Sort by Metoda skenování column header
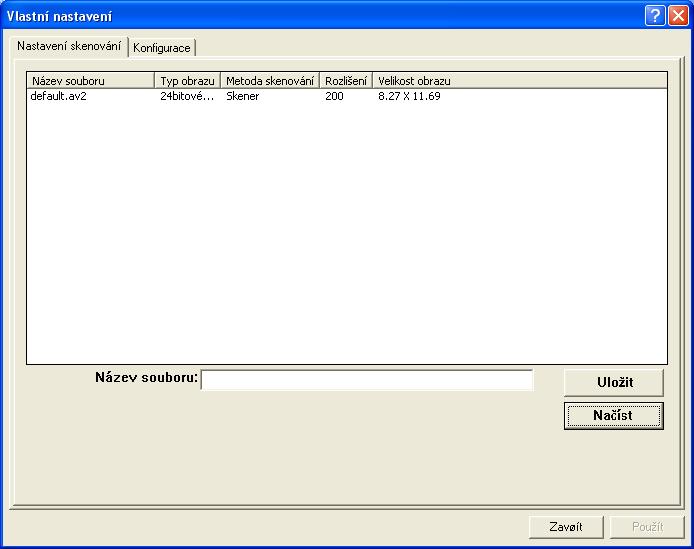This screenshot has height=549, width=694. pos(270,81)
